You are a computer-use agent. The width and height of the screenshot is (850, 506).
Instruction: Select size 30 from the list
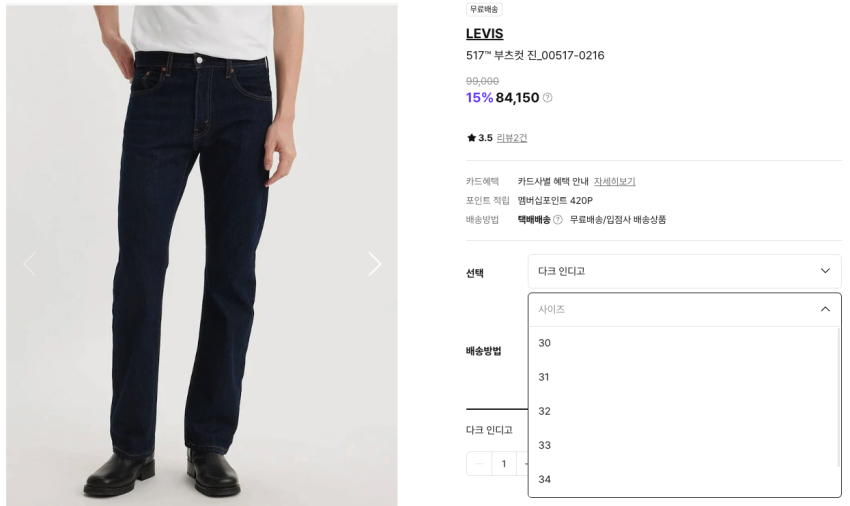[683, 343]
